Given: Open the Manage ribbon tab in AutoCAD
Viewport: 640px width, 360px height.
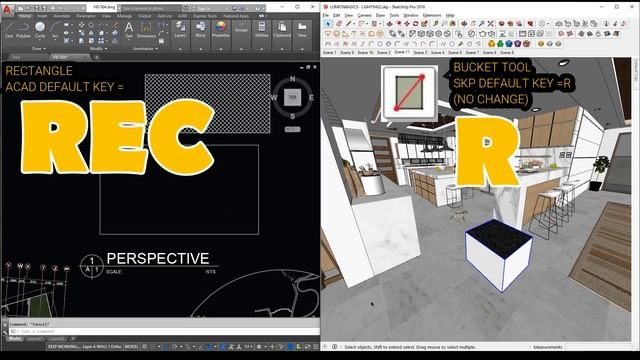Looking at the screenshot, I should (x=124, y=16).
